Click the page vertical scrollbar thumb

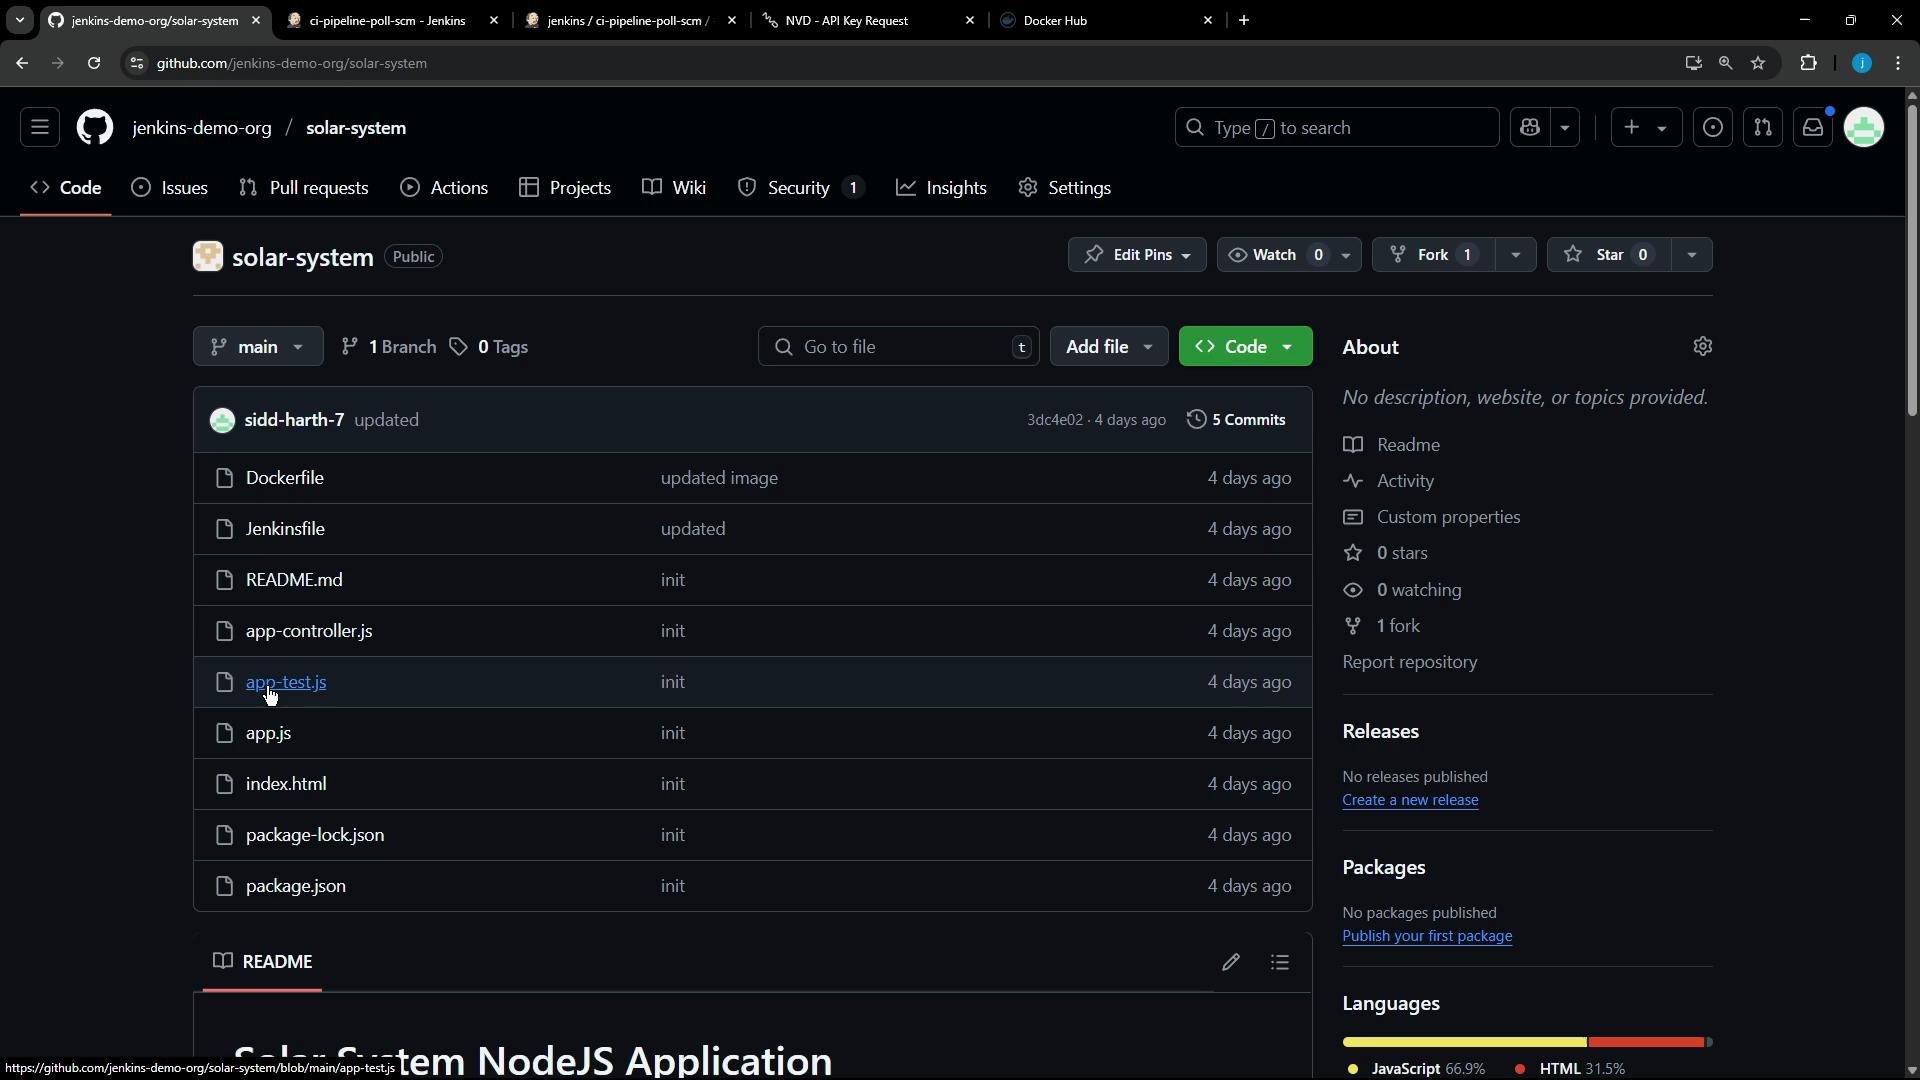pos(1912,258)
